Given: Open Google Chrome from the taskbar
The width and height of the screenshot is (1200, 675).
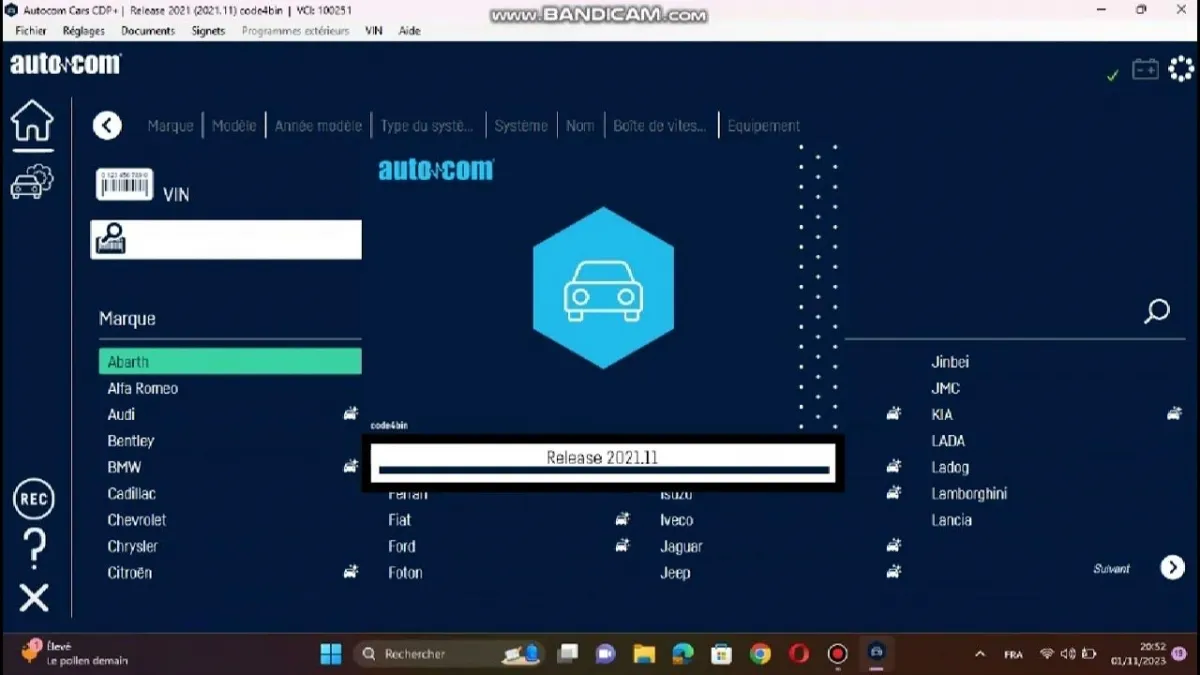Looking at the screenshot, I should coord(760,654).
